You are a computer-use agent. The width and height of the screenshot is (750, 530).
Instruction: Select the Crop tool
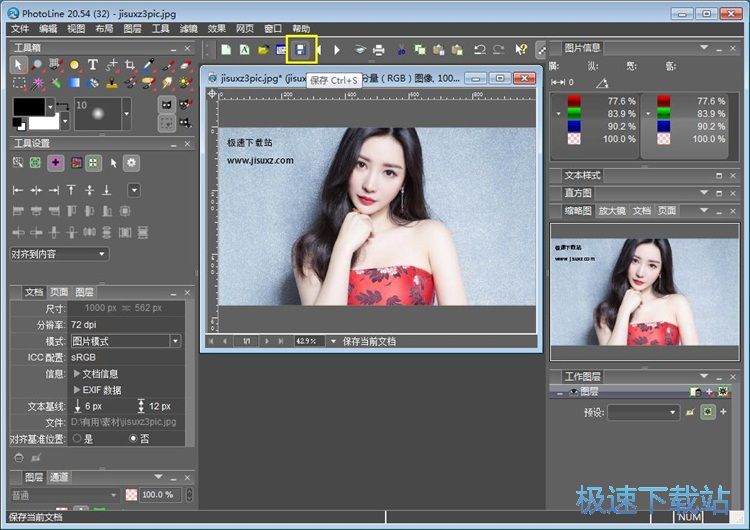pyautogui.click(x=129, y=65)
